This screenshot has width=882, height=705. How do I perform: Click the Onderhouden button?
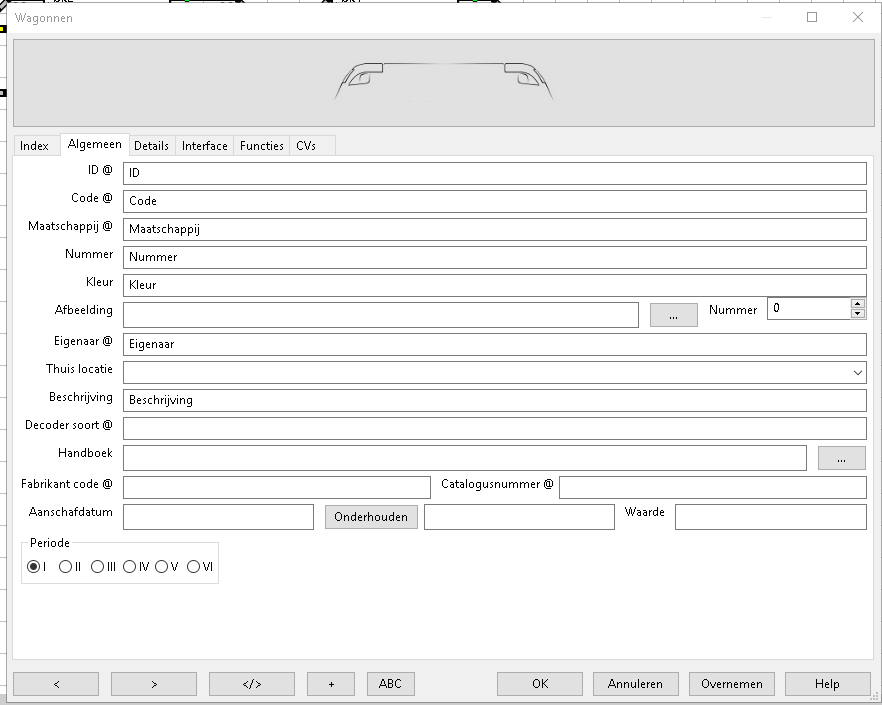371,517
